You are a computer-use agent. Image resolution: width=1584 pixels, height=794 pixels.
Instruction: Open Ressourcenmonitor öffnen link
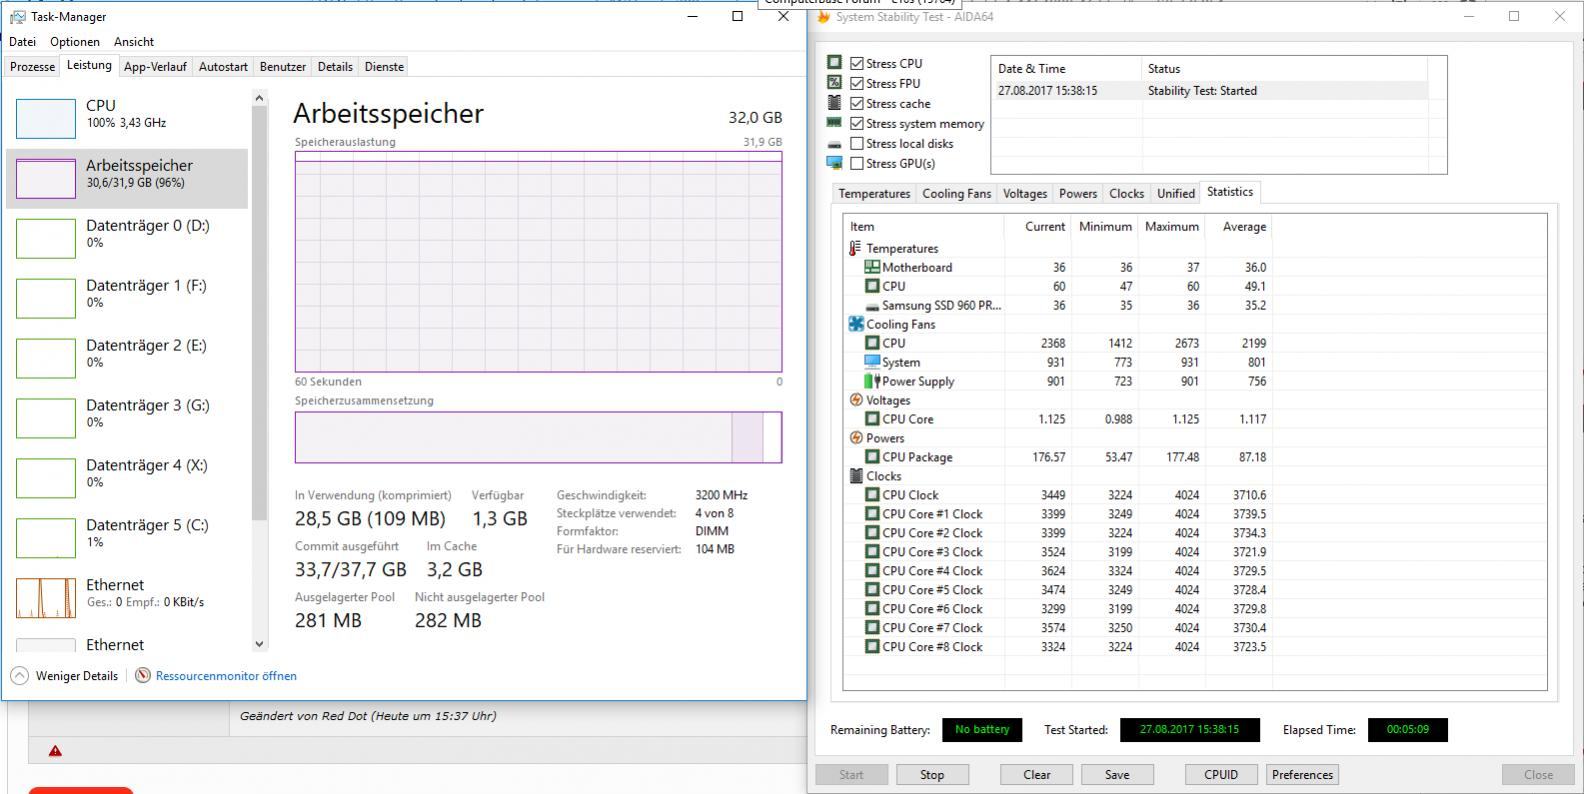pos(226,676)
